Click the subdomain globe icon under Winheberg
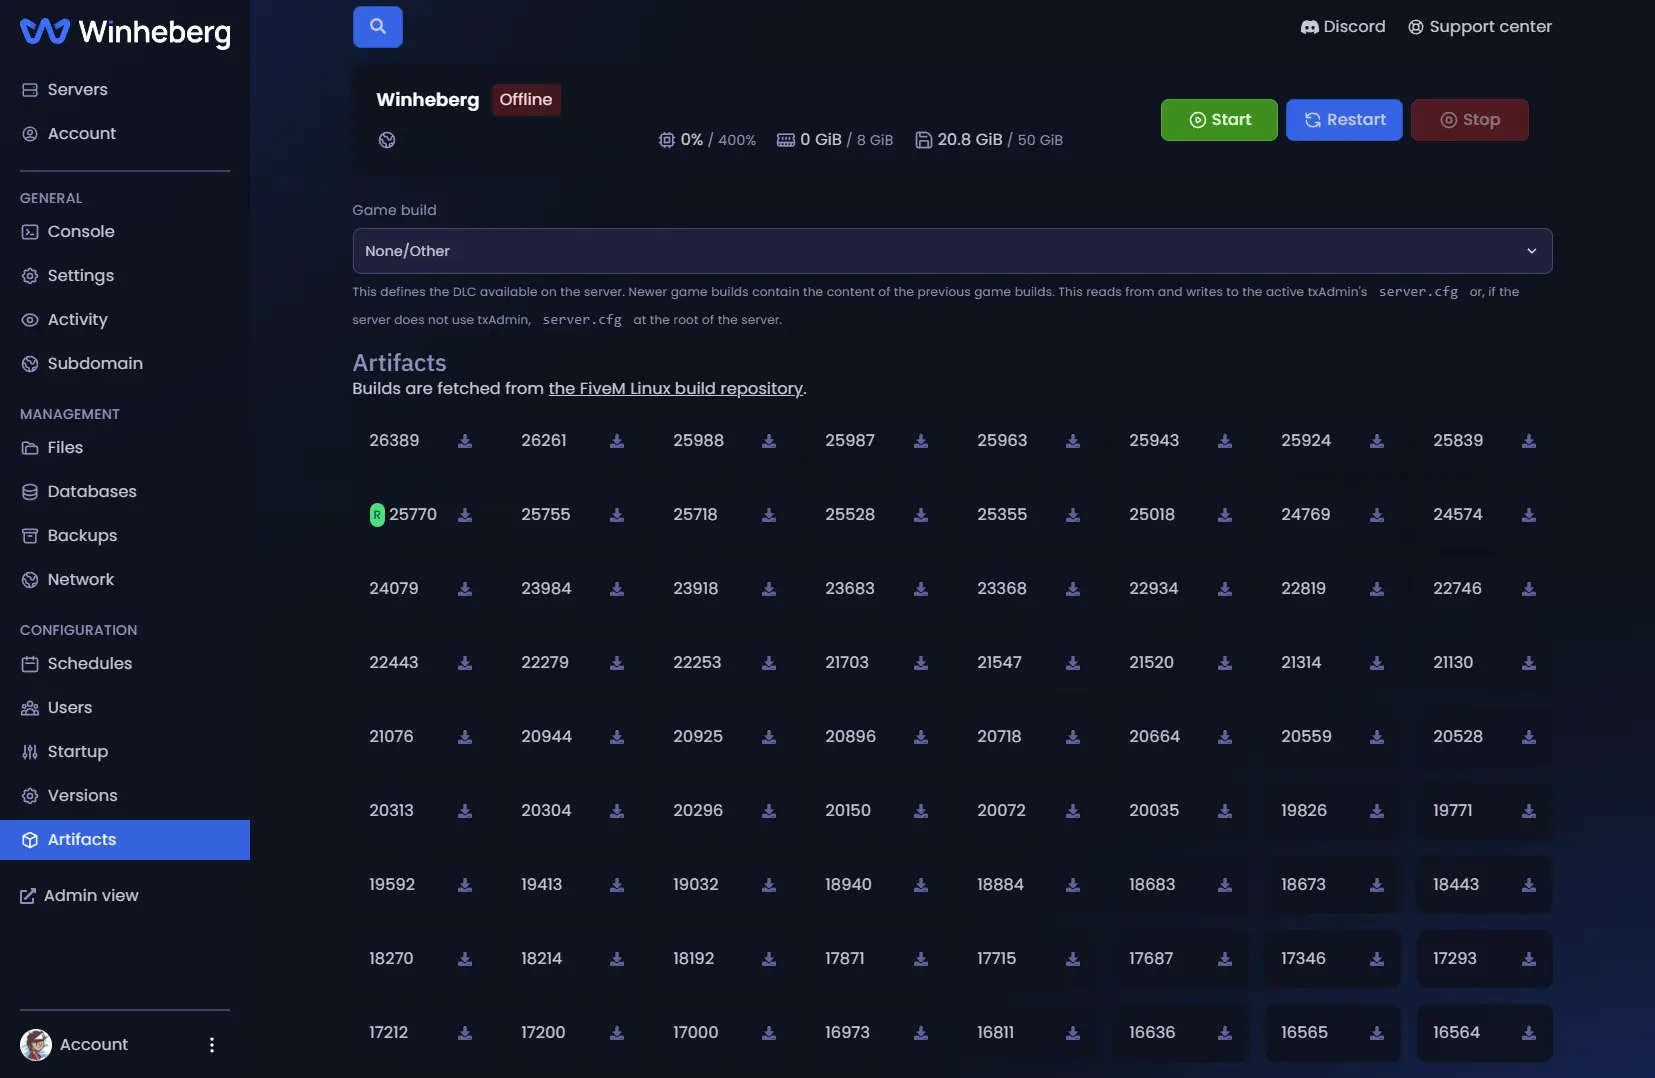The width and height of the screenshot is (1655, 1078). [x=387, y=140]
